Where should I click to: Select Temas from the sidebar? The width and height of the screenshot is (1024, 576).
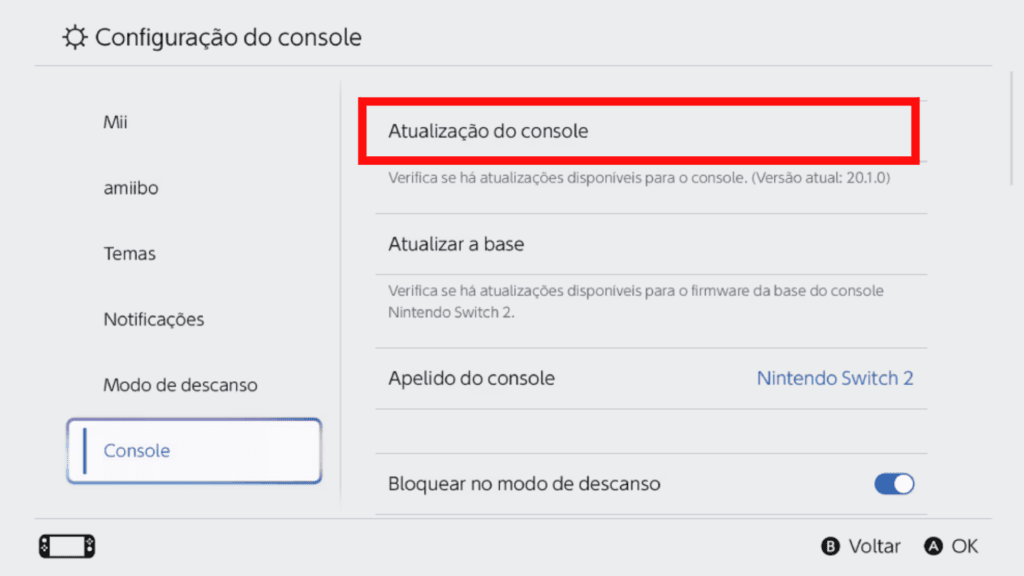coord(129,254)
